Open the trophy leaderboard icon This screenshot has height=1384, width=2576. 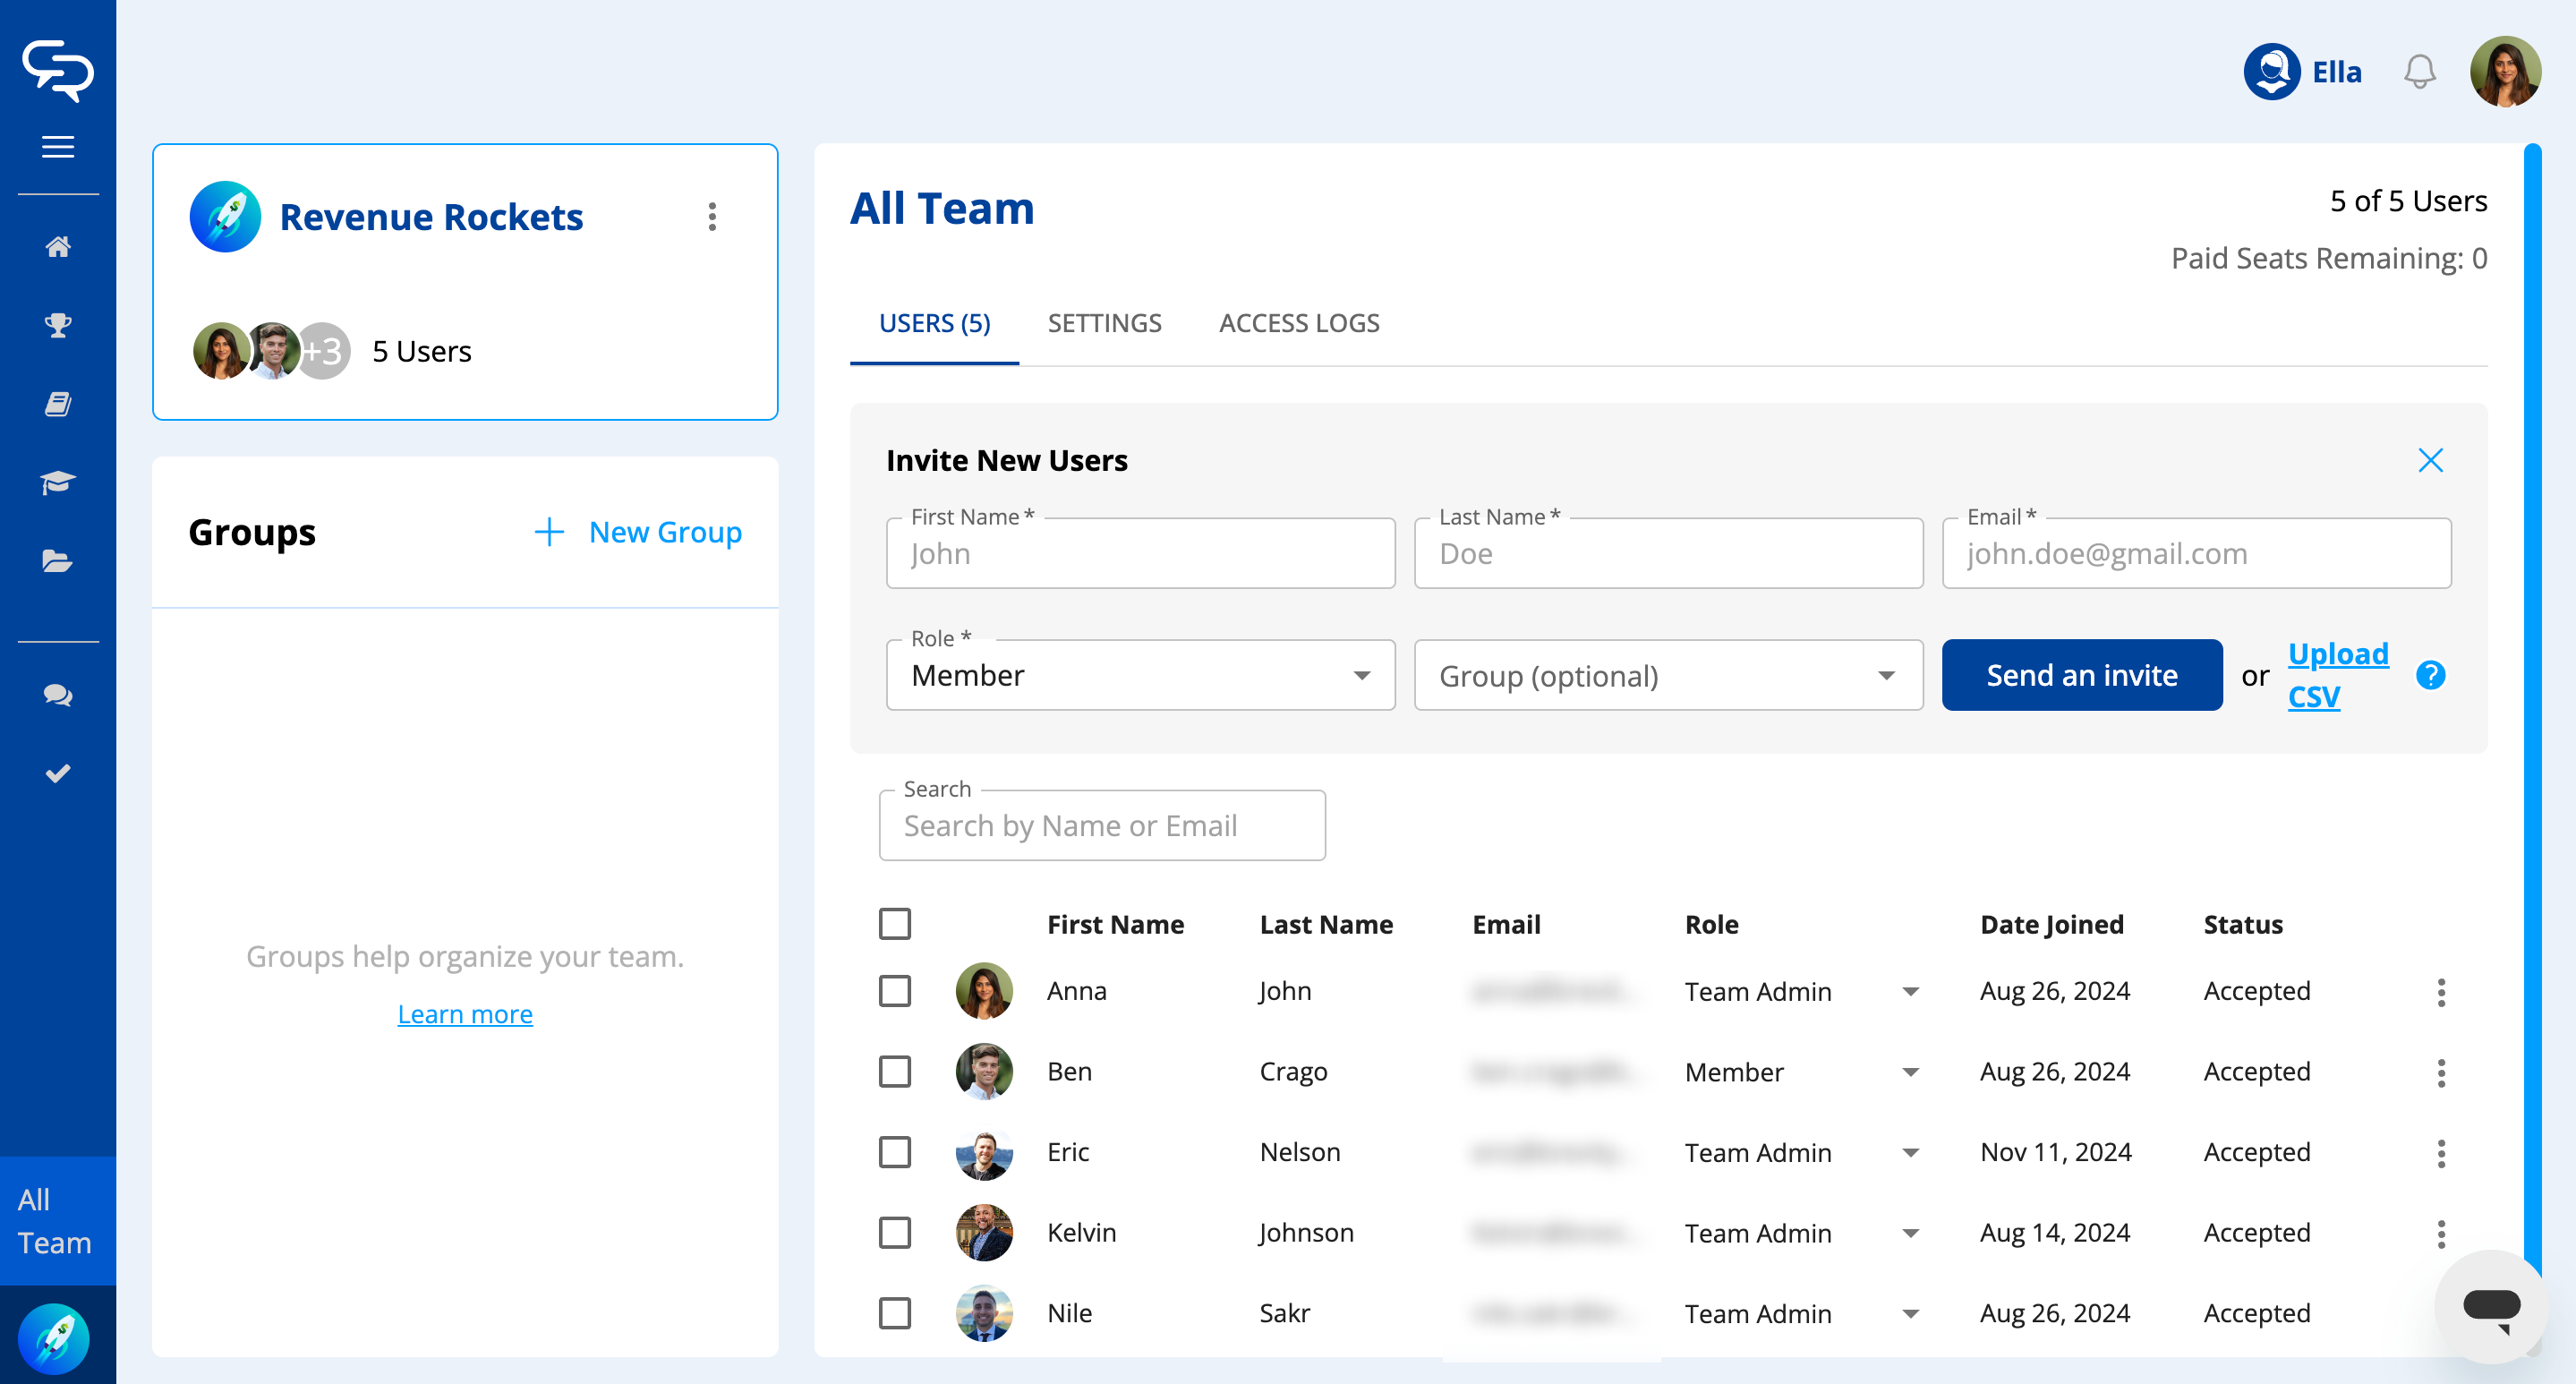pyautogui.click(x=58, y=325)
